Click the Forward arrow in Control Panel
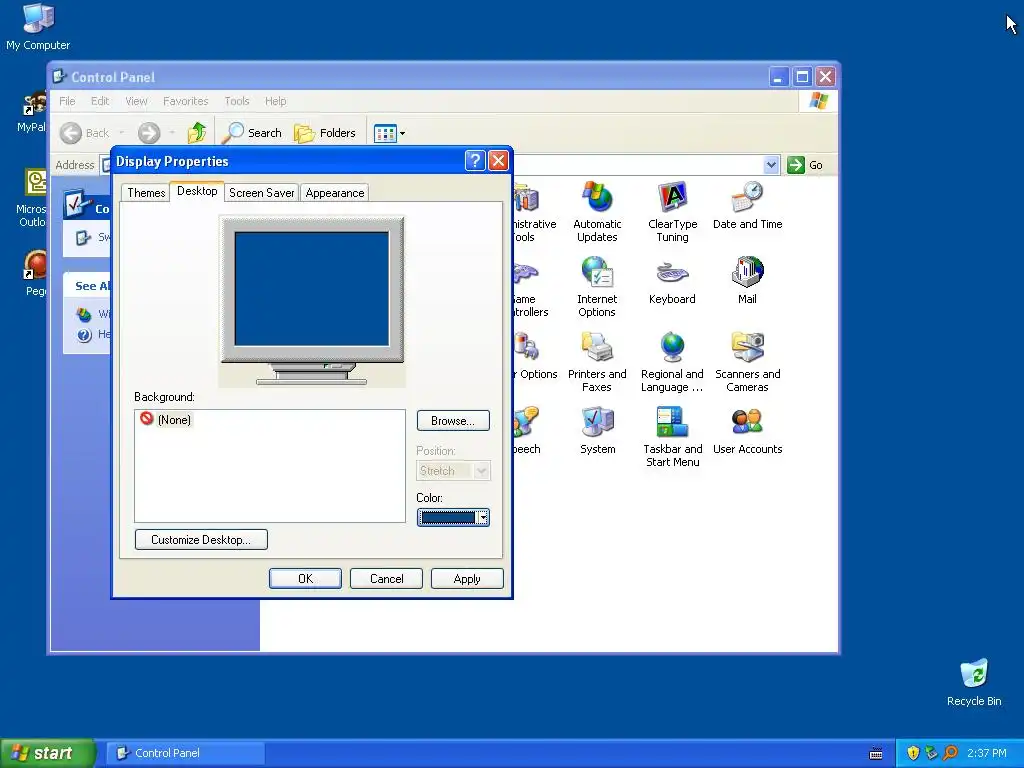The image size is (1024, 768). 149,133
